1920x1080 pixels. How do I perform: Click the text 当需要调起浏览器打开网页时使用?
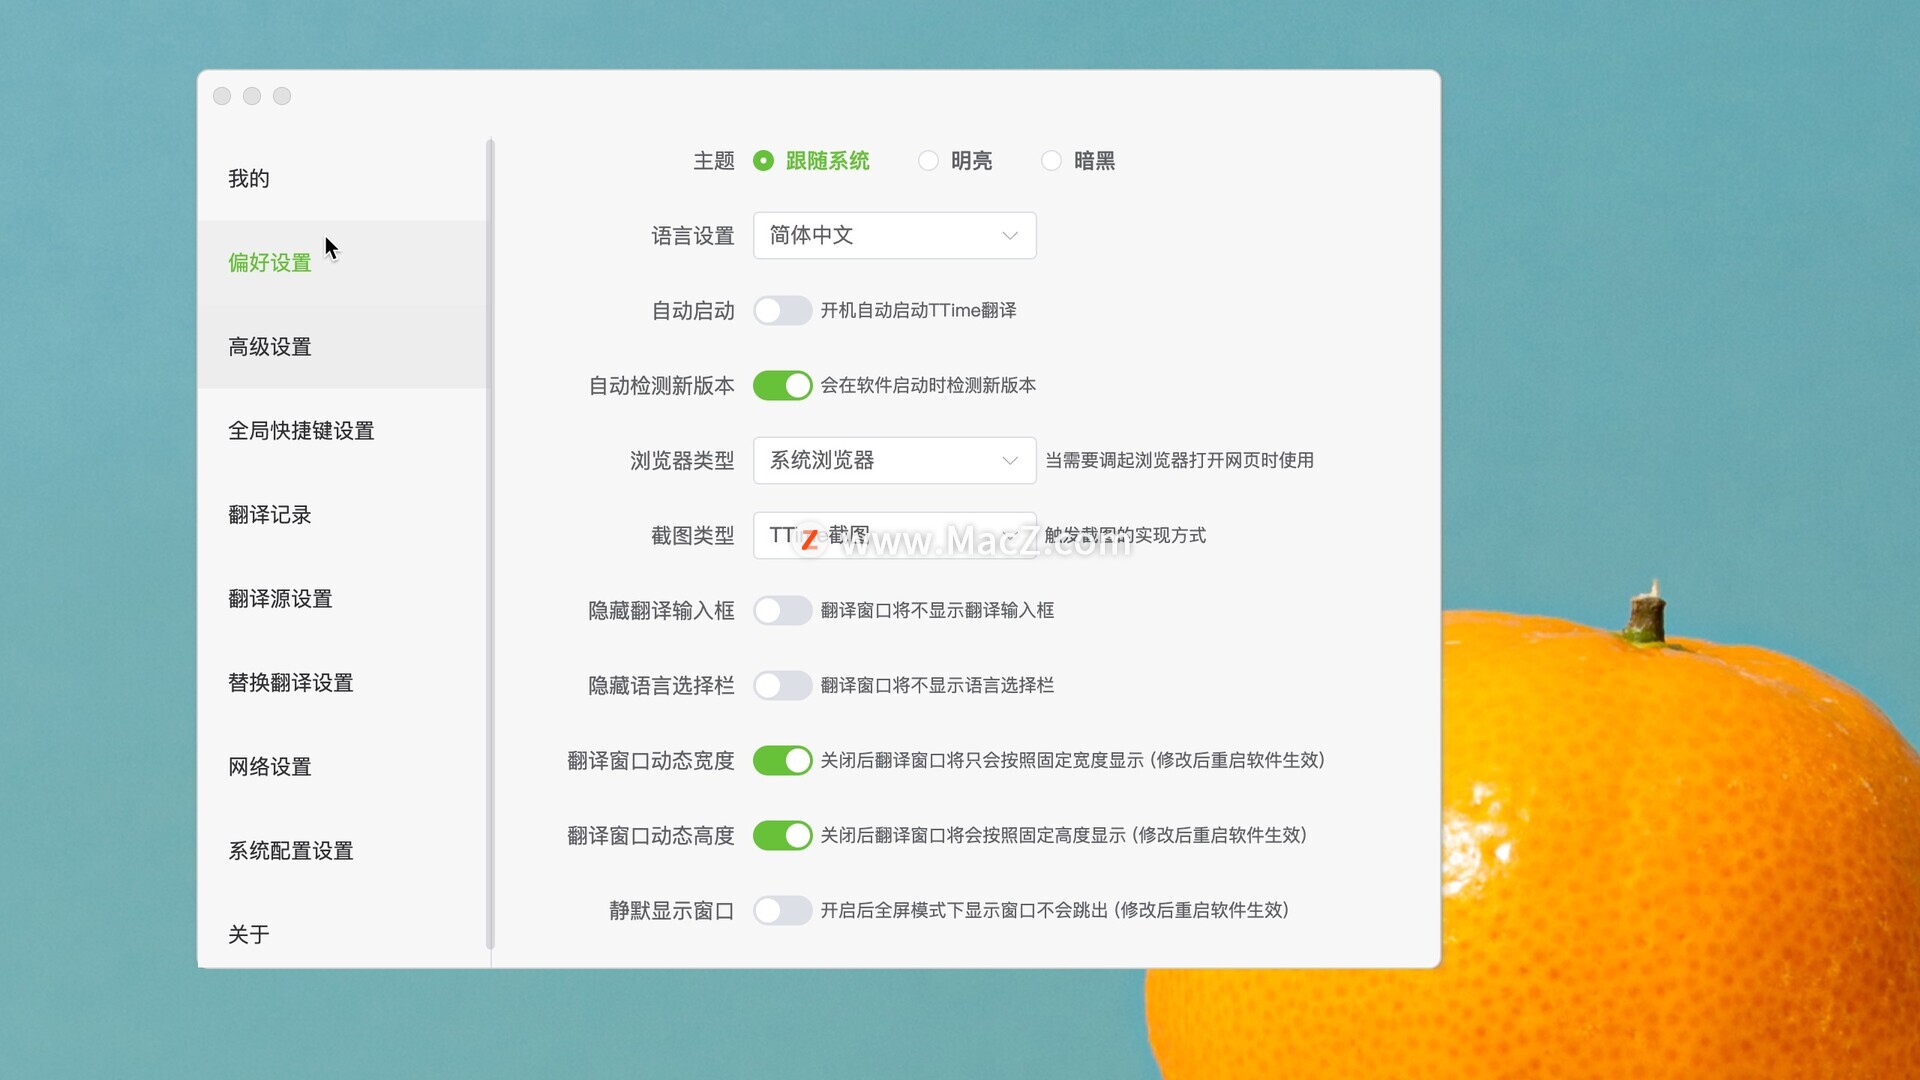pos(1179,460)
